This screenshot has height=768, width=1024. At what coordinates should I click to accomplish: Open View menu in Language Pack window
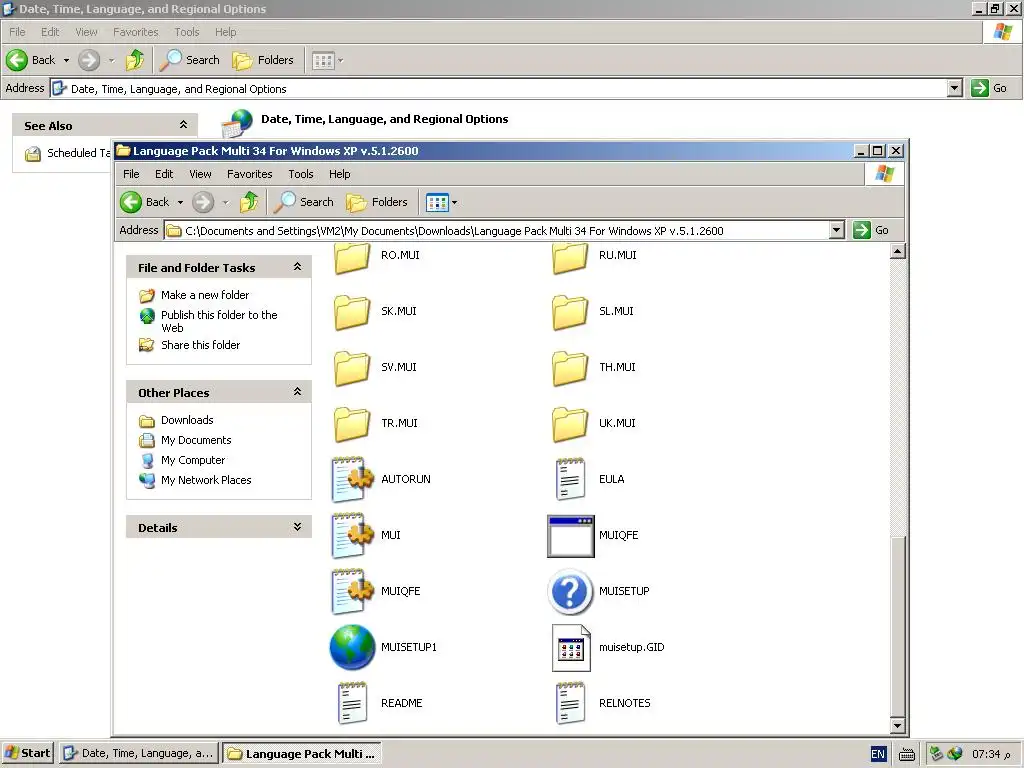200,174
